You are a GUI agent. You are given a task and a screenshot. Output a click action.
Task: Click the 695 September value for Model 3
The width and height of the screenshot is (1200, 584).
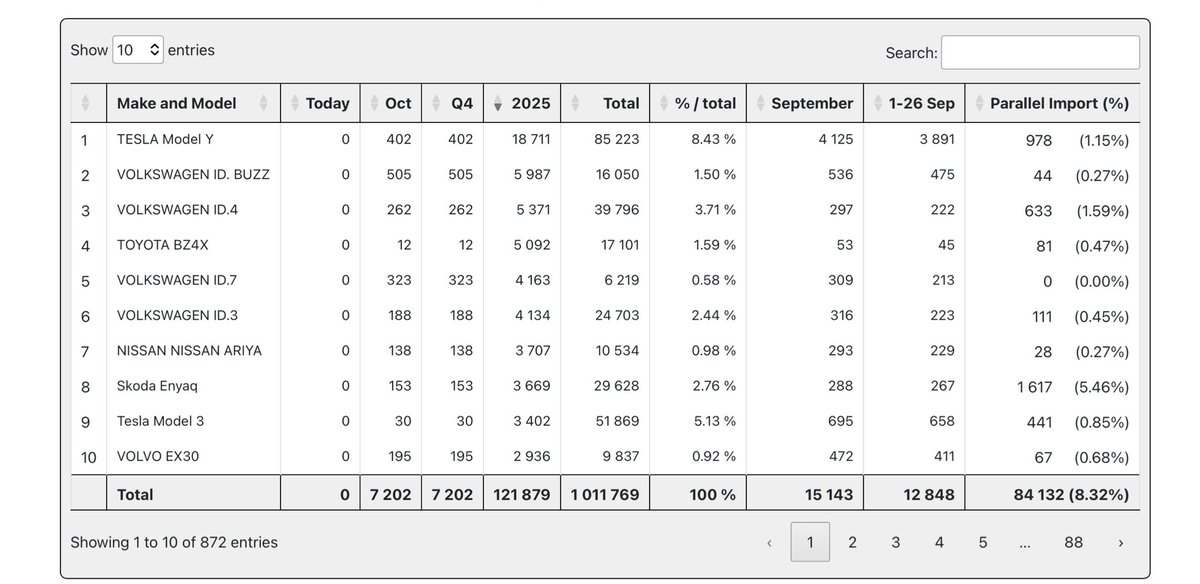click(840, 421)
